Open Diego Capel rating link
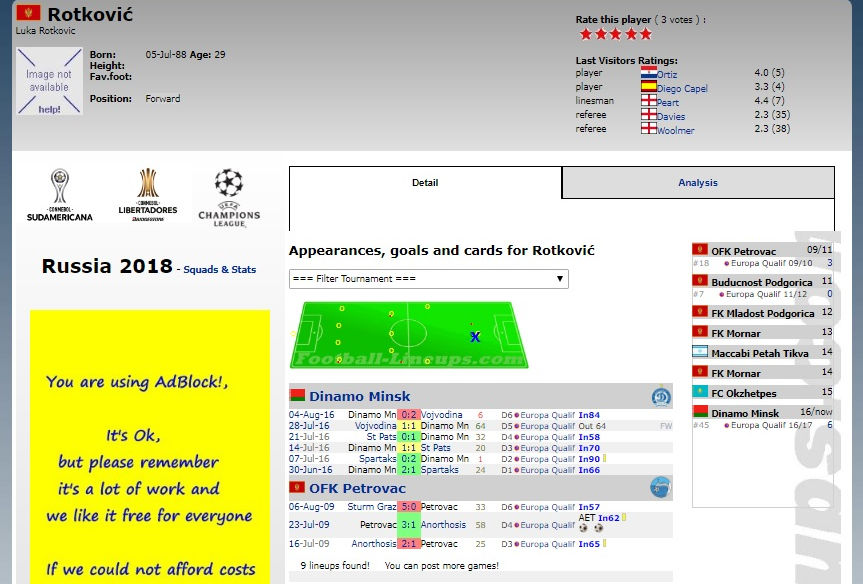This screenshot has width=863, height=584. pos(682,89)
